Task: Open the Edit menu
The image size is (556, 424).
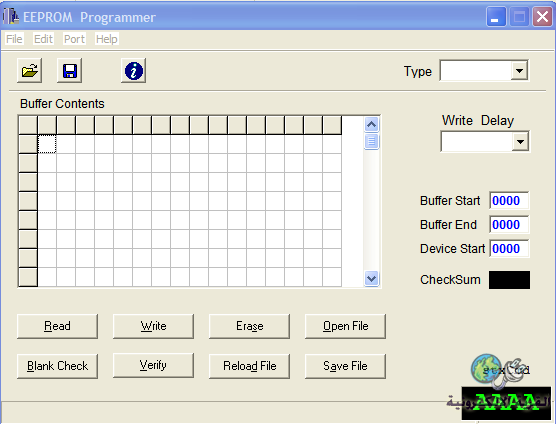Action: click(x=43, y=39)
